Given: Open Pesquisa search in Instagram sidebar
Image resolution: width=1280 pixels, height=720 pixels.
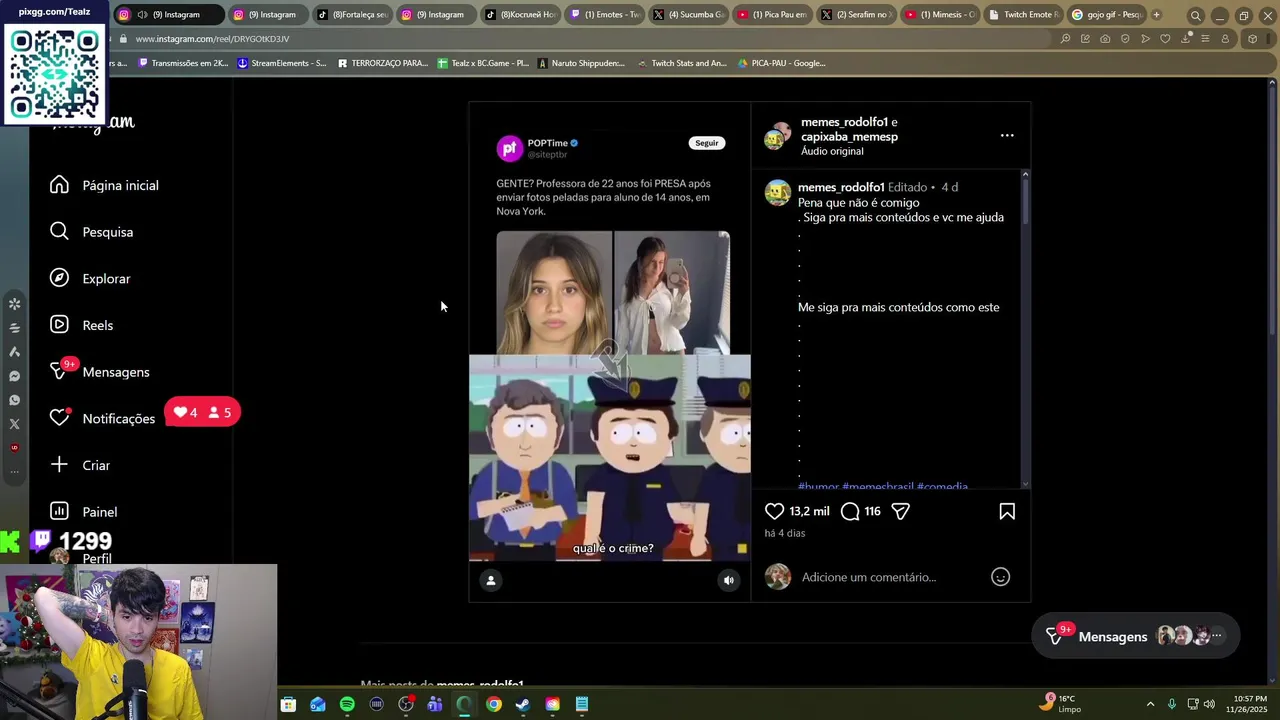Looking at the screenshot, I should pyautogui.click(x=92, y=232).
